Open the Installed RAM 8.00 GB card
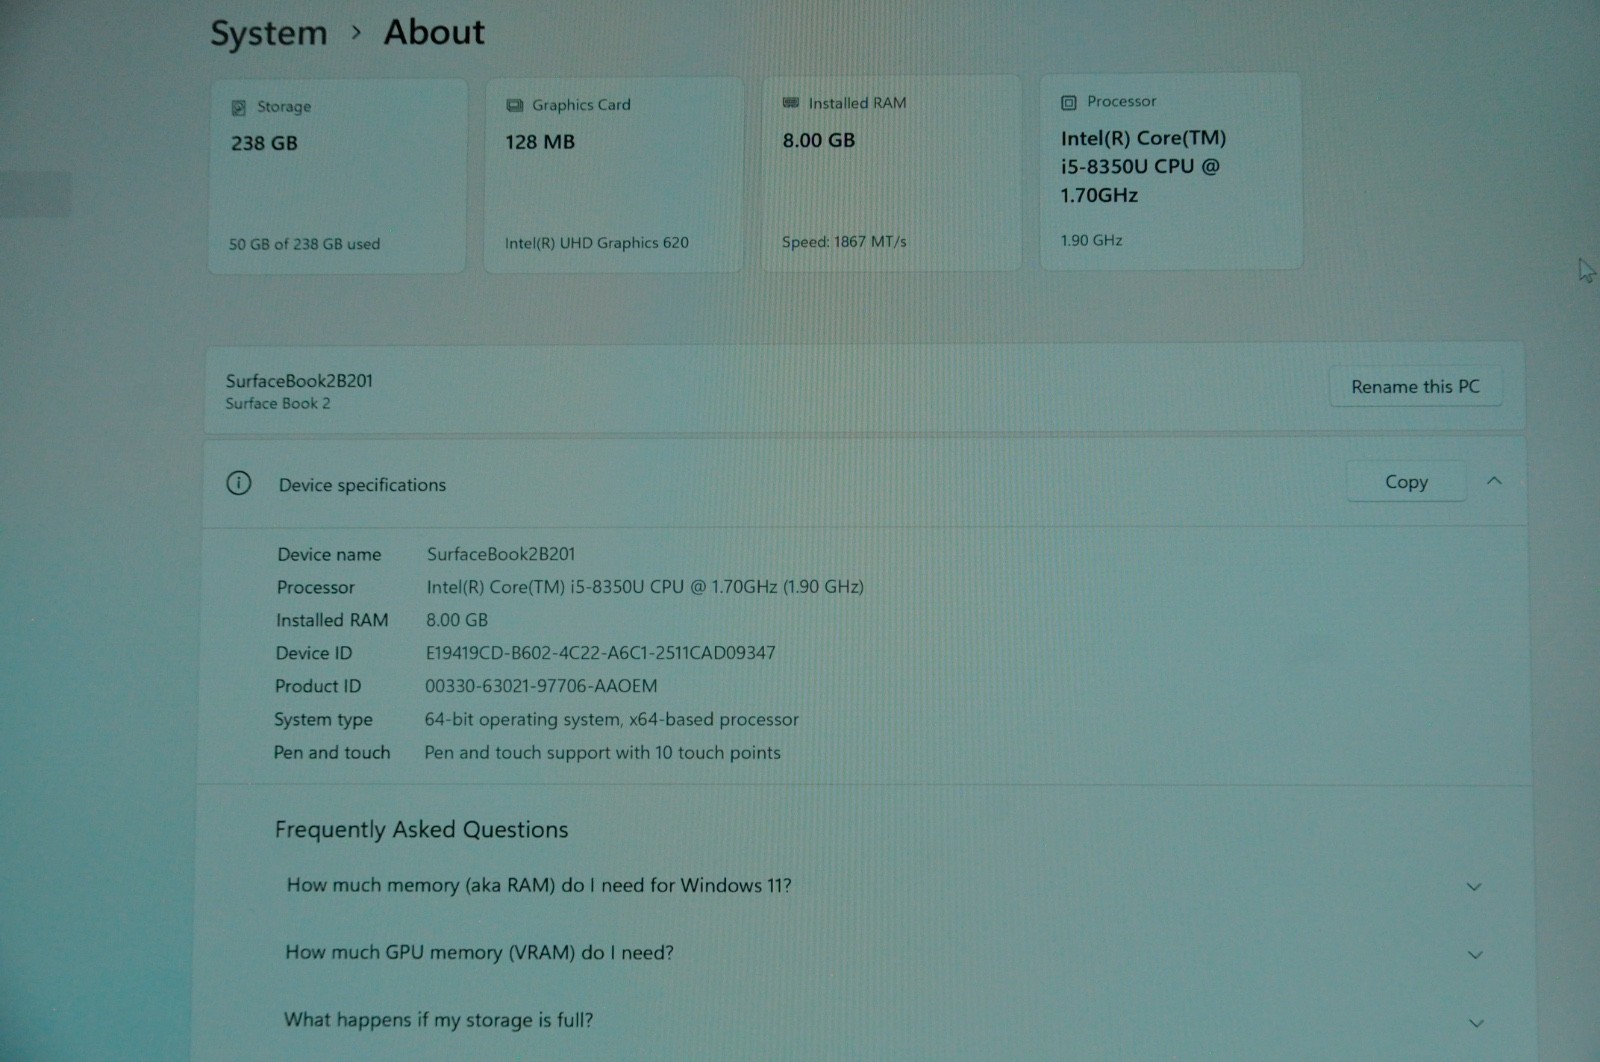Image resolution: width=1600 pixels, height=1062 pixels. (x=891, y=172)
